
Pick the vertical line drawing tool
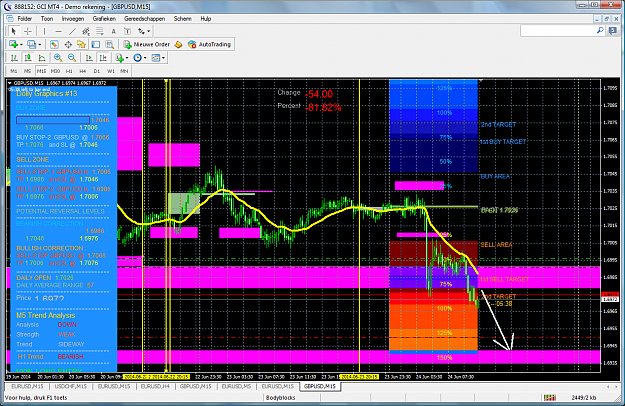pyautogui.click(x=44, y=31)
